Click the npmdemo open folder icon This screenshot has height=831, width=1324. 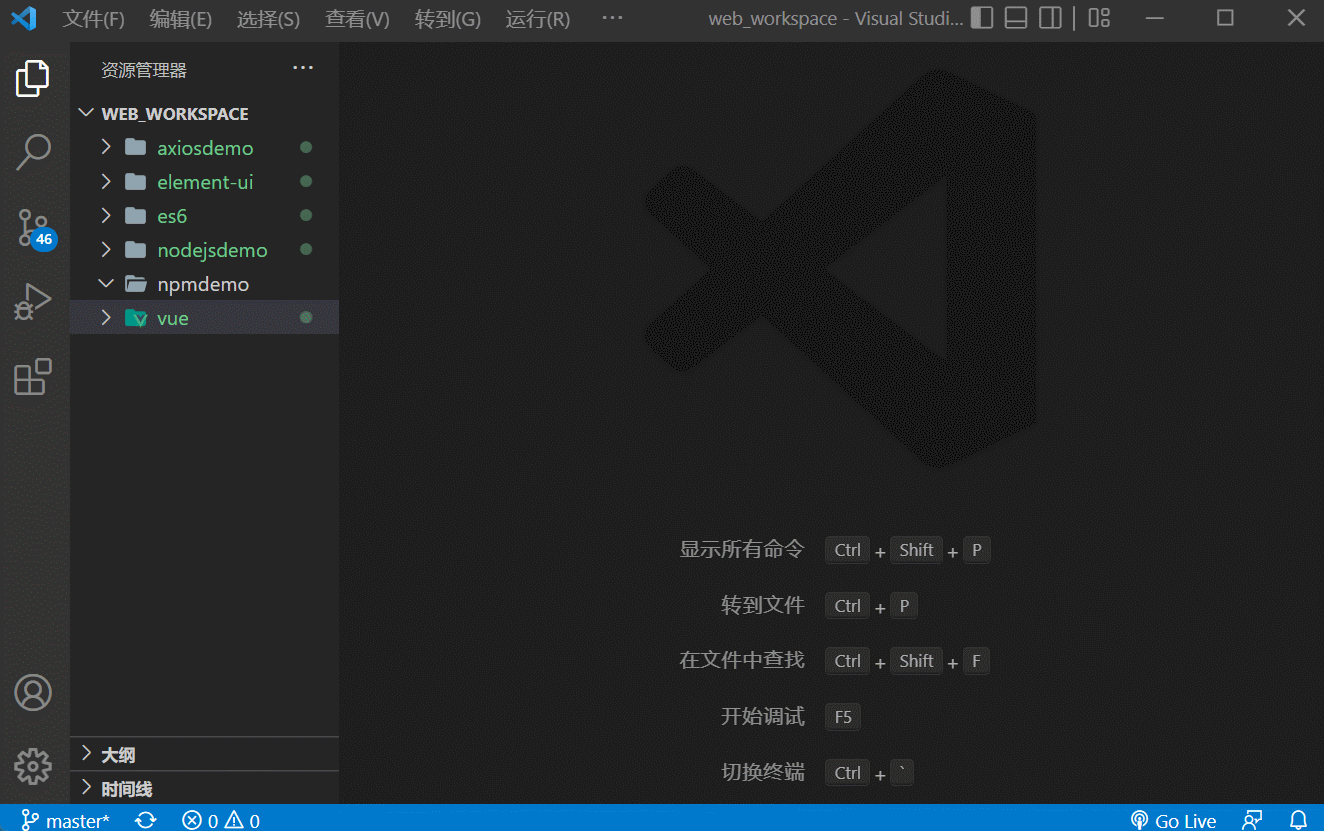(136, 284)
